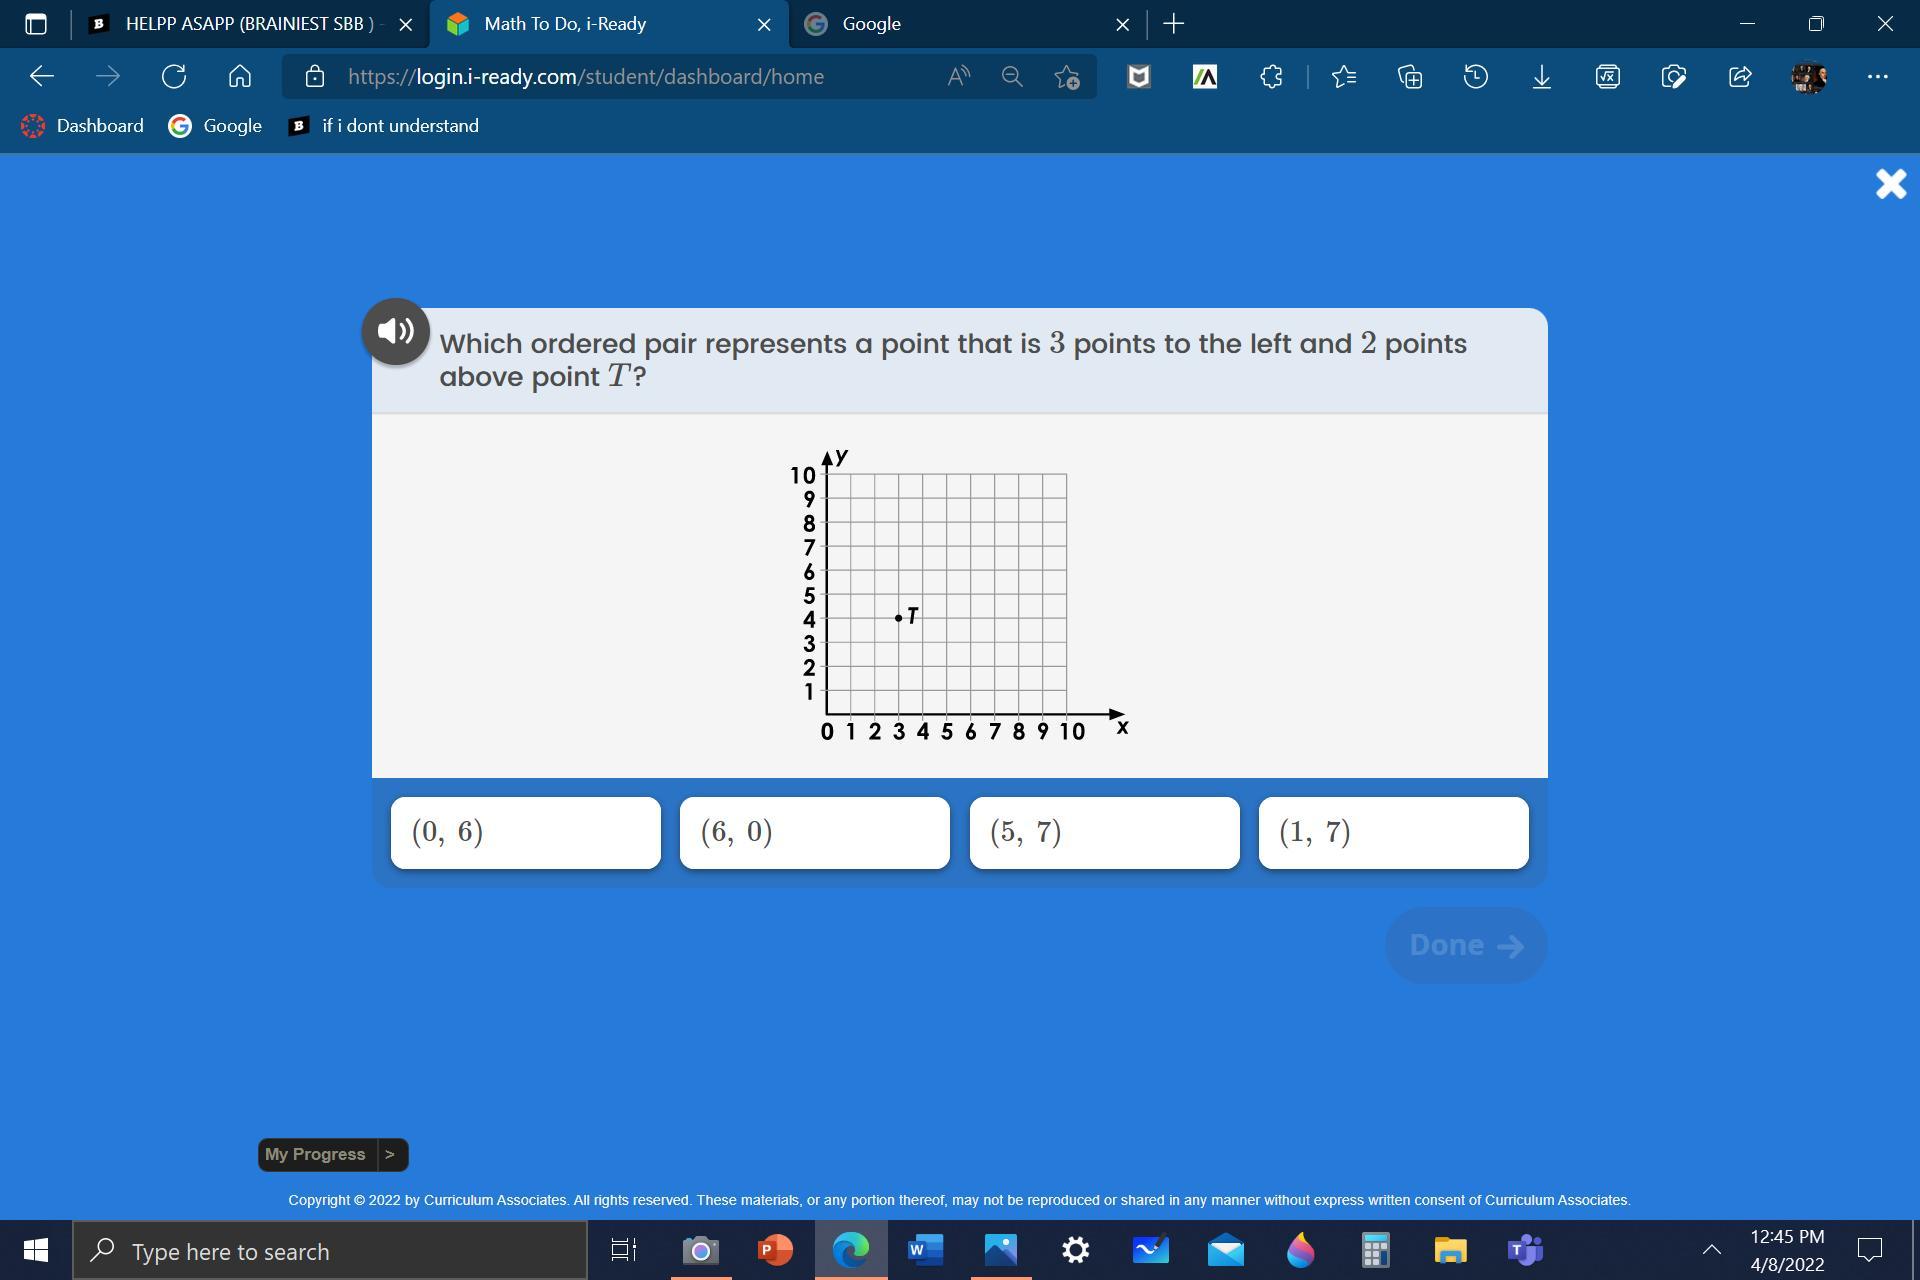Viewport: 1920px width, 1280px height.
Task: Open a new browser tab
Action: click(x=1174, y=24)
